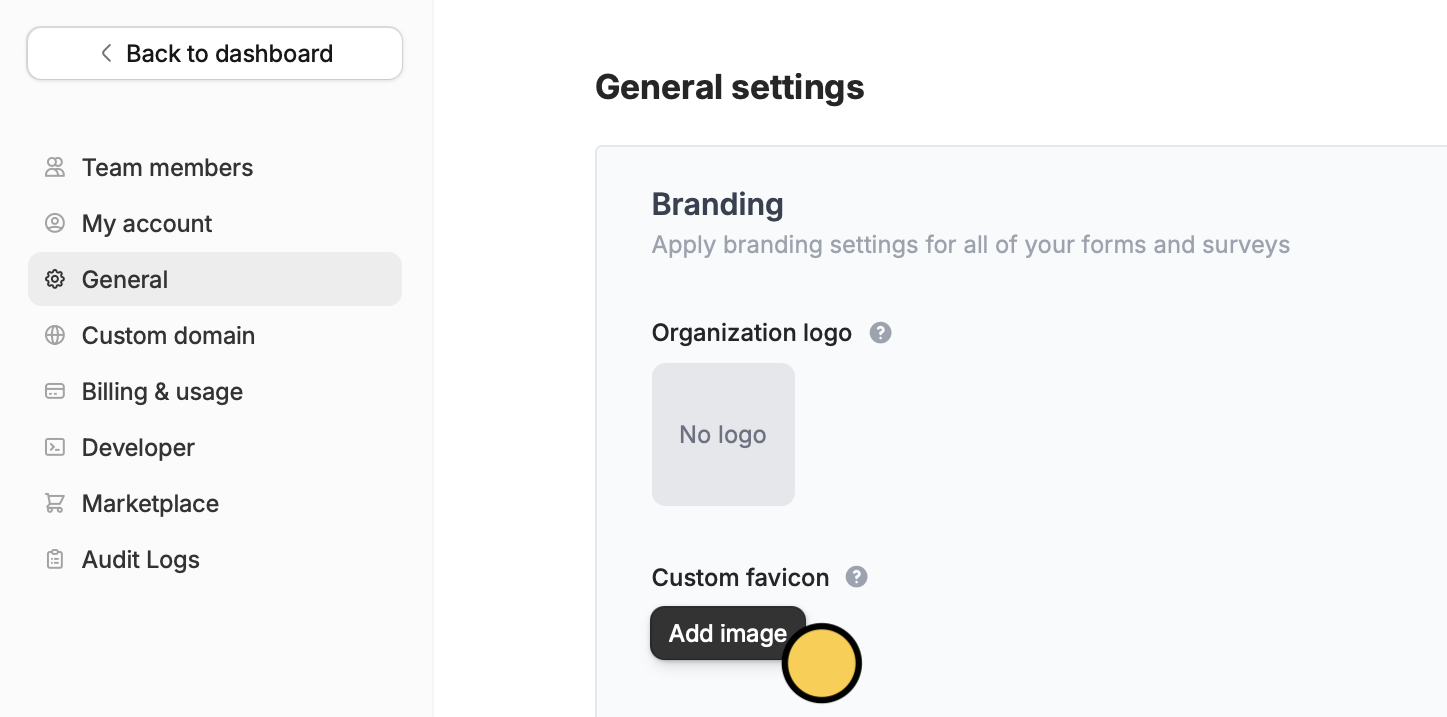Click help icon next to Organization logo
The height and width of the screenshot is (717, 1447).
coord(880,332)
